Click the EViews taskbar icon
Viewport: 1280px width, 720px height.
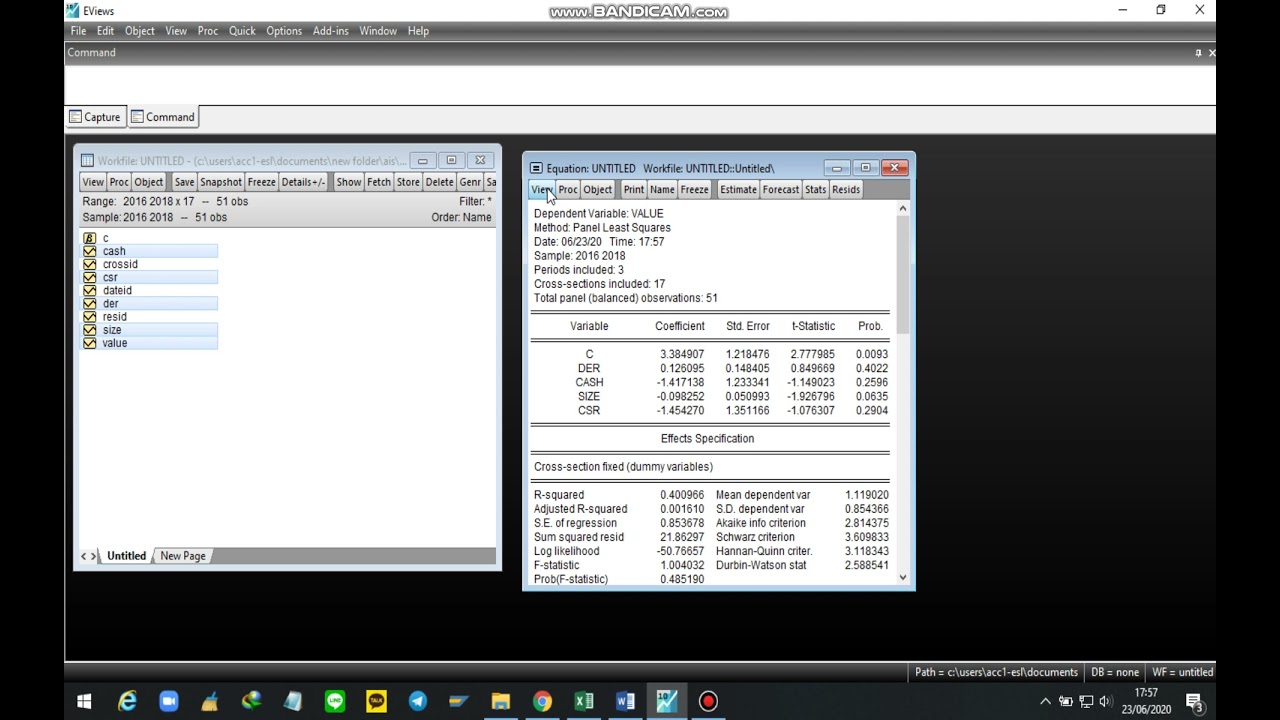(666, 701)
